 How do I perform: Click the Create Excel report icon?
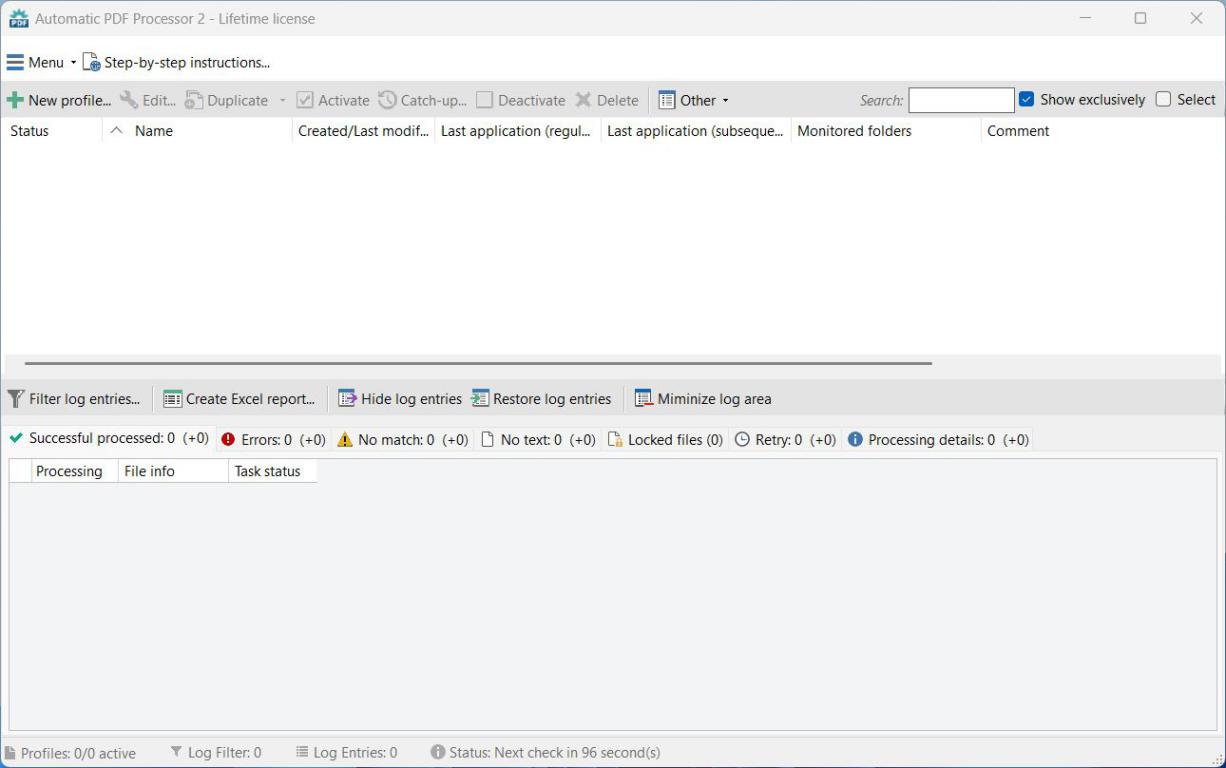pos(173,399)
